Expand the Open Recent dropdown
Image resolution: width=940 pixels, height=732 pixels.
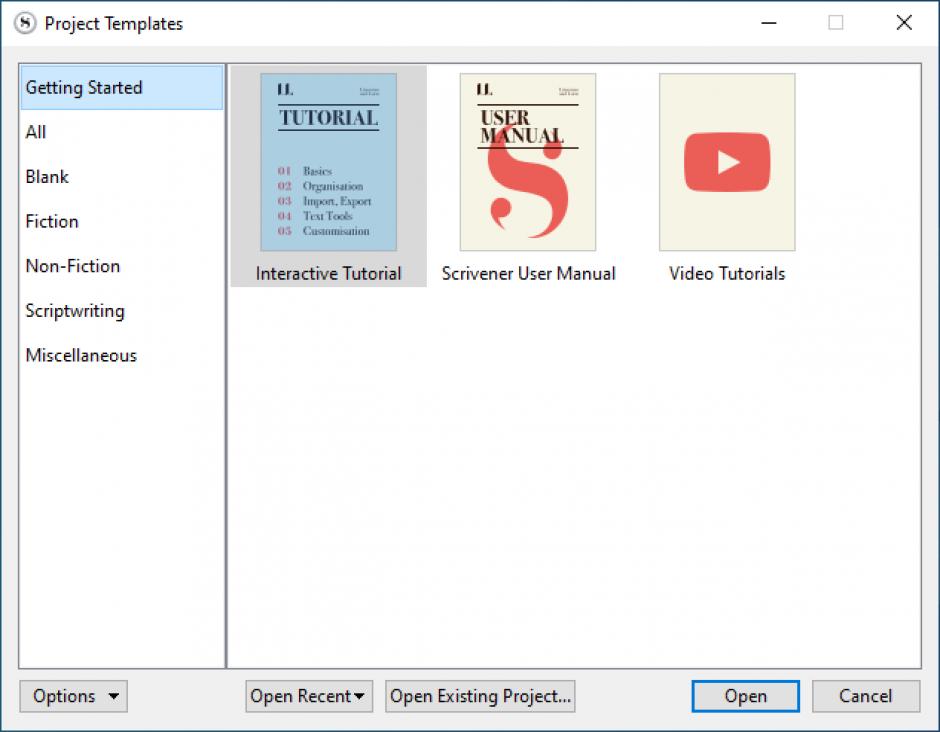pos(308,697)
